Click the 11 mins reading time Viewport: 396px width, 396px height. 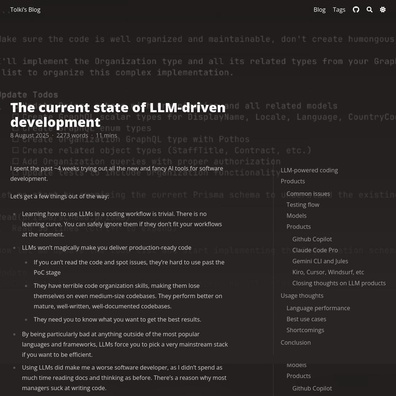click(106, 136)
